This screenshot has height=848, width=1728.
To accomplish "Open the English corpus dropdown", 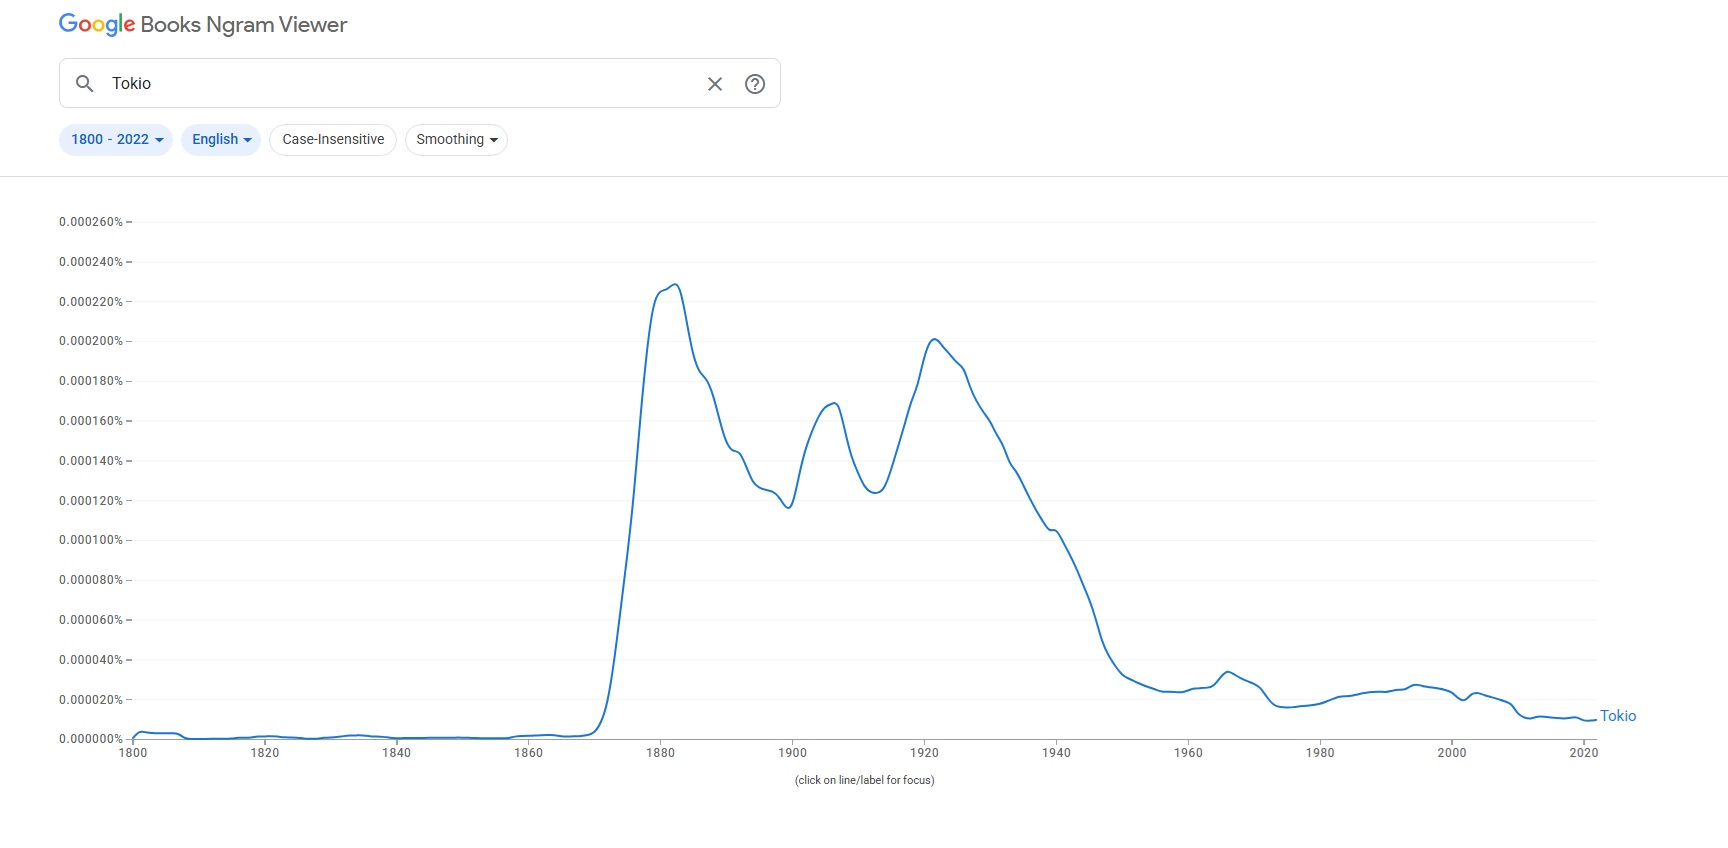I will coord(221,140).
